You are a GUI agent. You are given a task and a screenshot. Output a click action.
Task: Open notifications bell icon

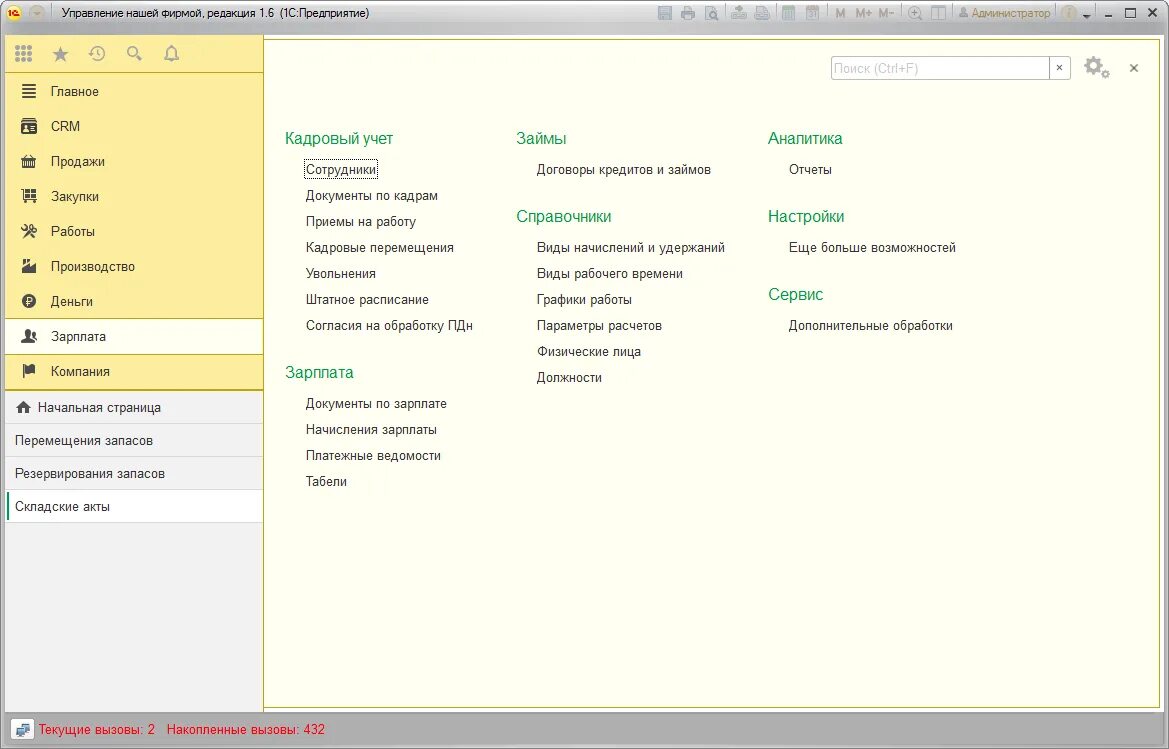171,54
